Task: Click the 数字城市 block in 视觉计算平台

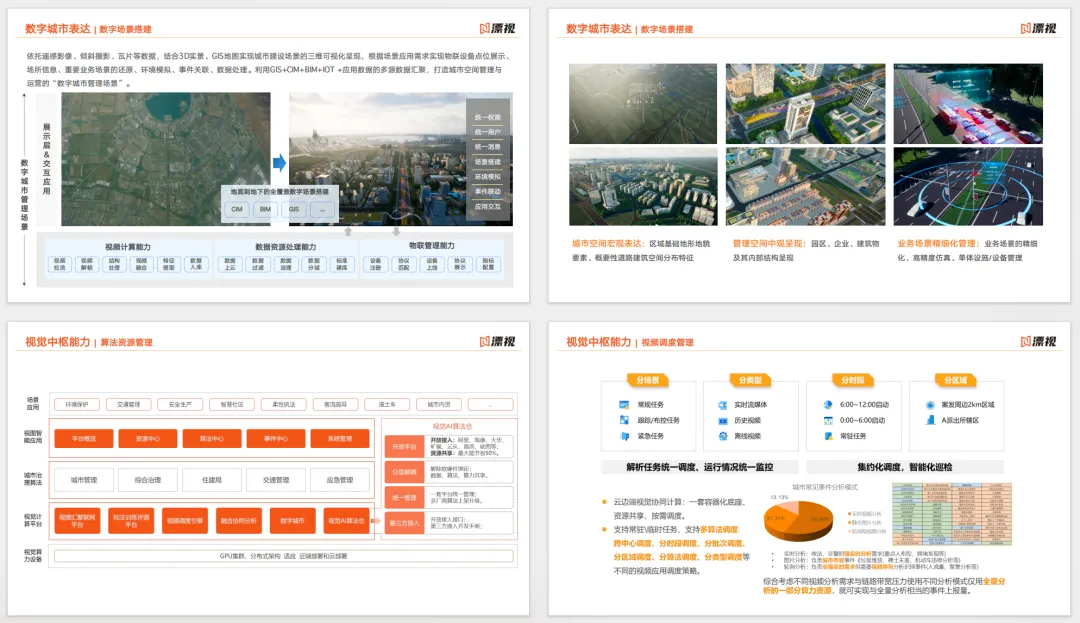Action: pos(293,521)
